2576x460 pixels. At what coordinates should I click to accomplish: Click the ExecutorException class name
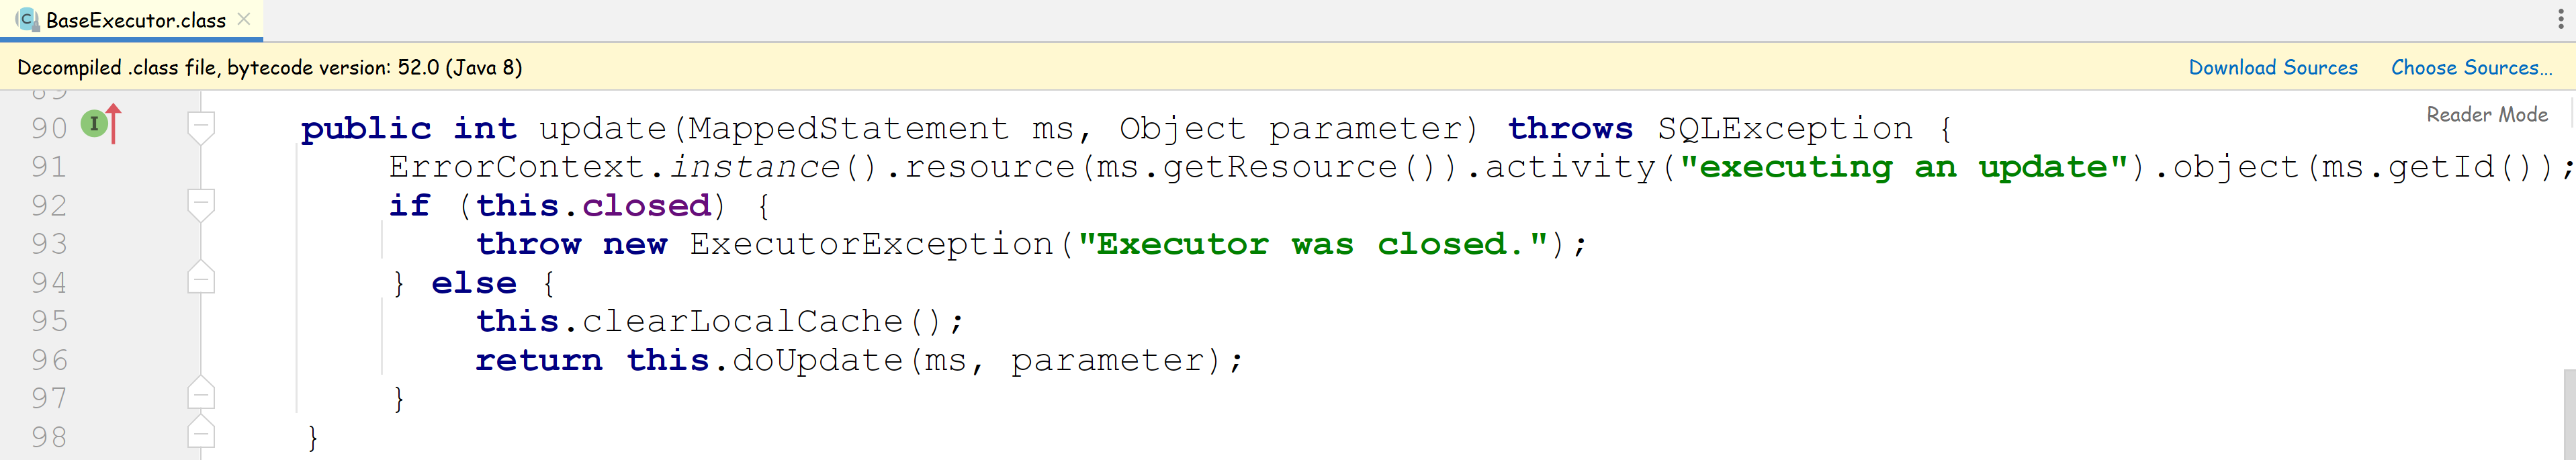tap(871, 244)
